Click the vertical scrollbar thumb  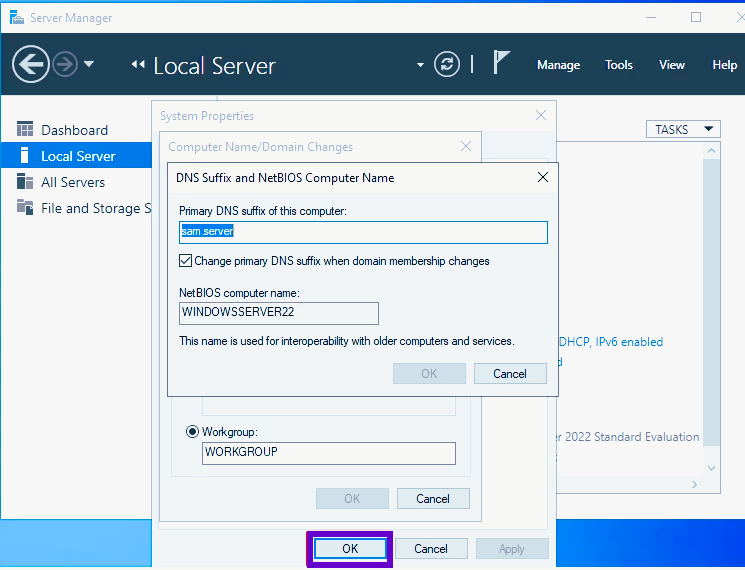click(711, 302)
